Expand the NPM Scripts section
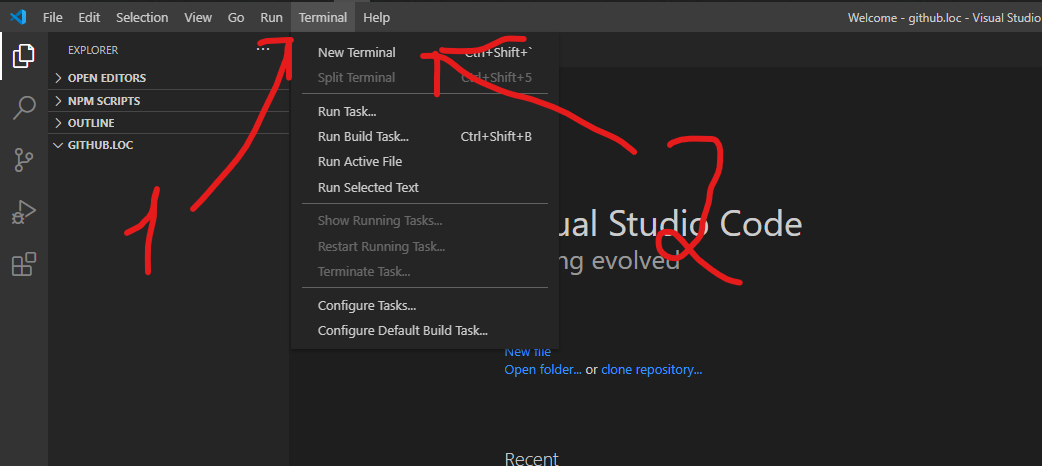Viewport: 1042px width, 466px height. point(169,101)
